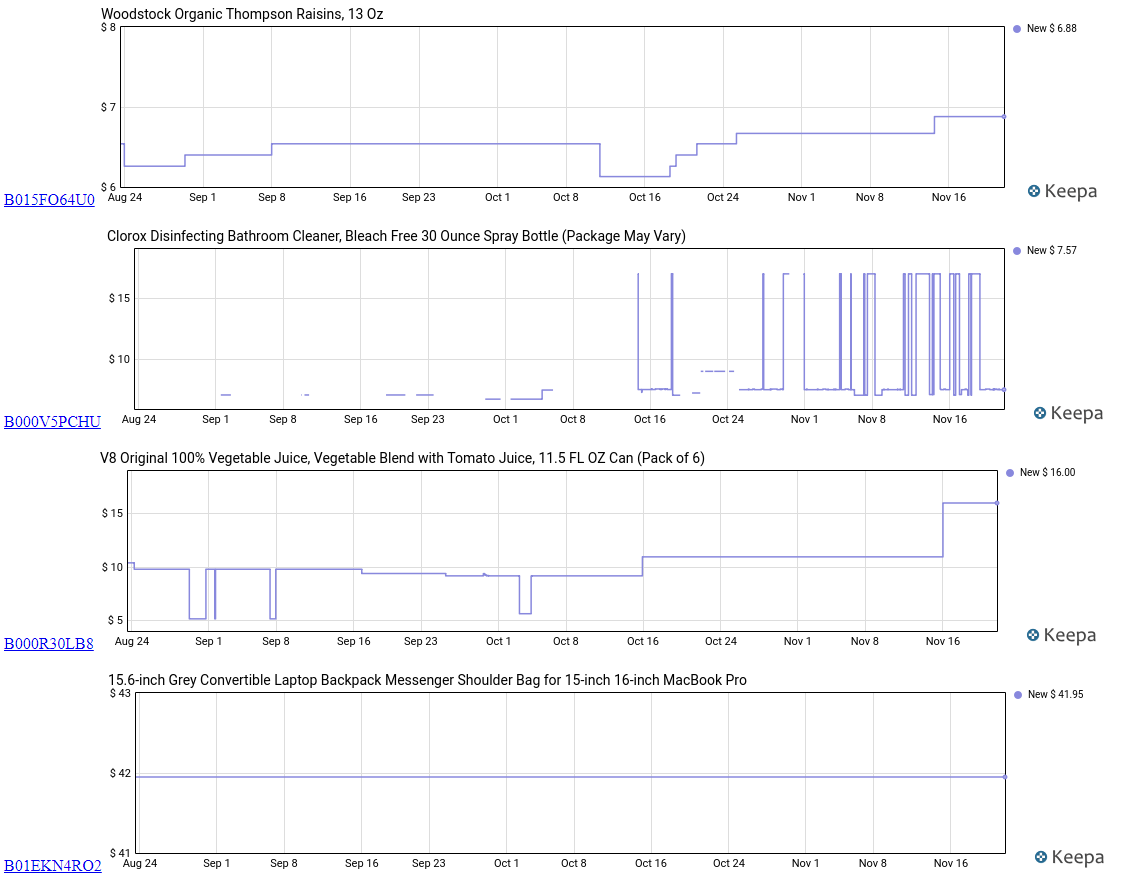Click the New $ 41.95 legend dot

pos(1018,695)
